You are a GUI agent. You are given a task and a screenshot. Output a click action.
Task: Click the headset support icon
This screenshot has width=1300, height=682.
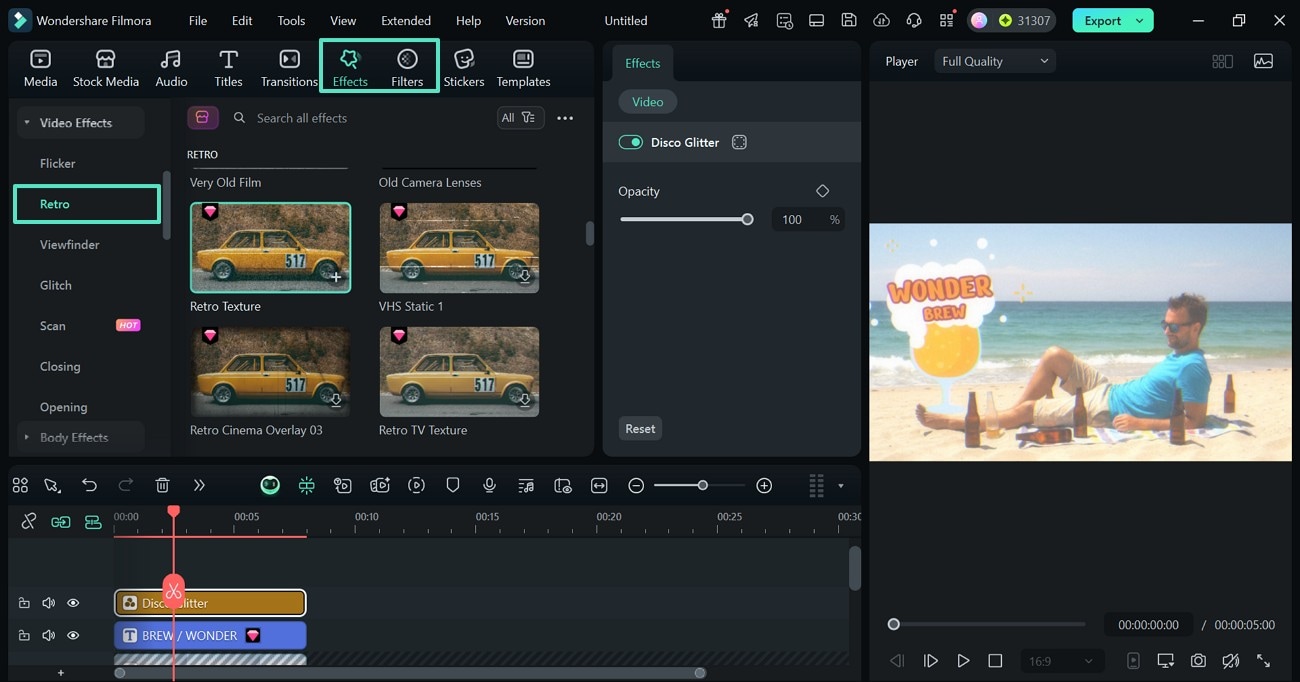coord(913,20)
